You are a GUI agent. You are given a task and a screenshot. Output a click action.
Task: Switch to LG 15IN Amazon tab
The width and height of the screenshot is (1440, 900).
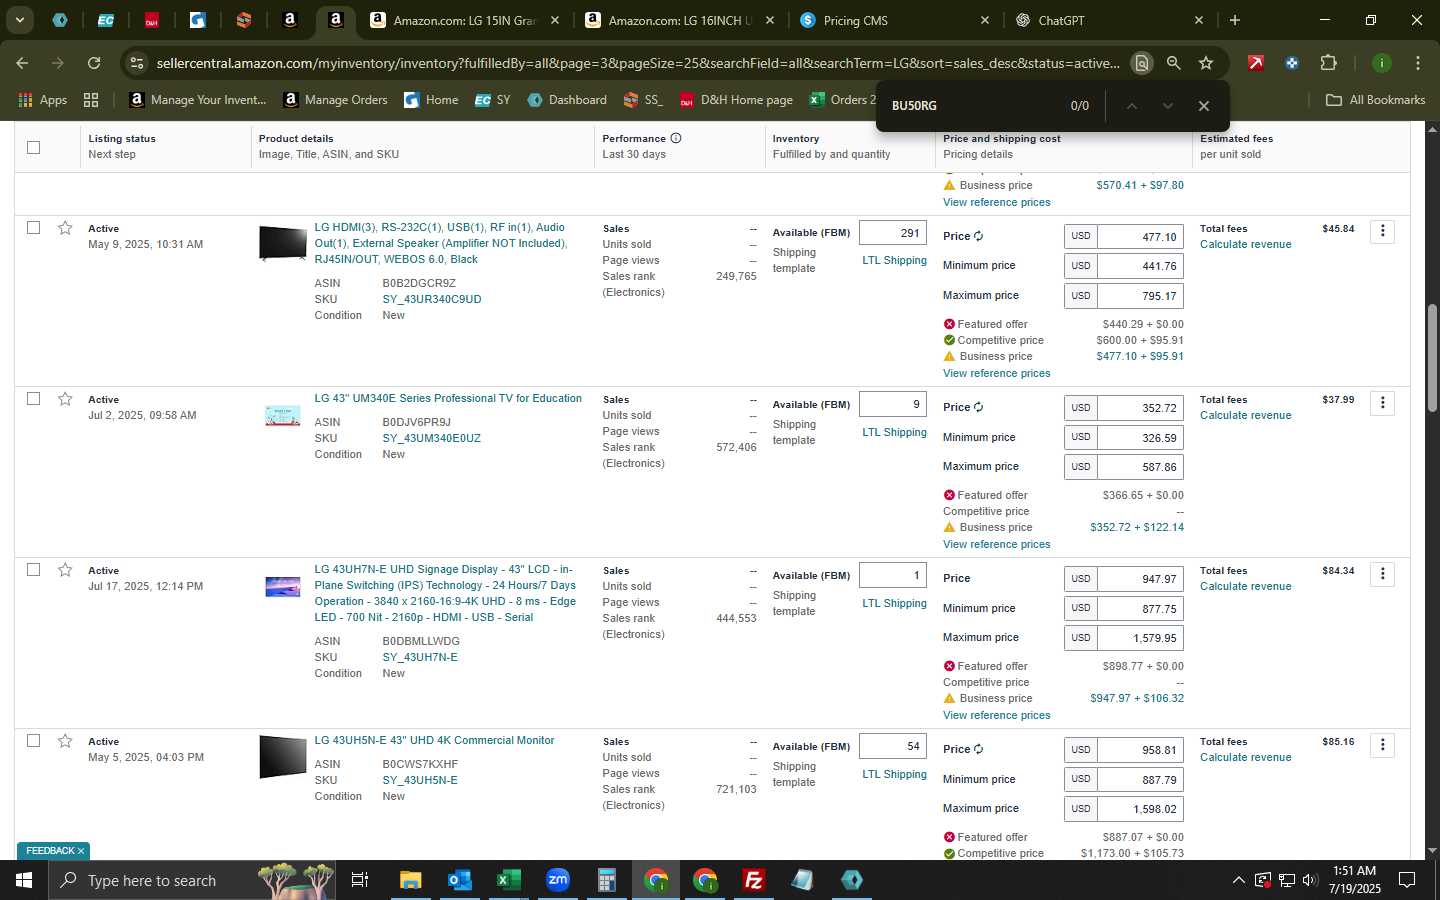click(x=464, y=20)
